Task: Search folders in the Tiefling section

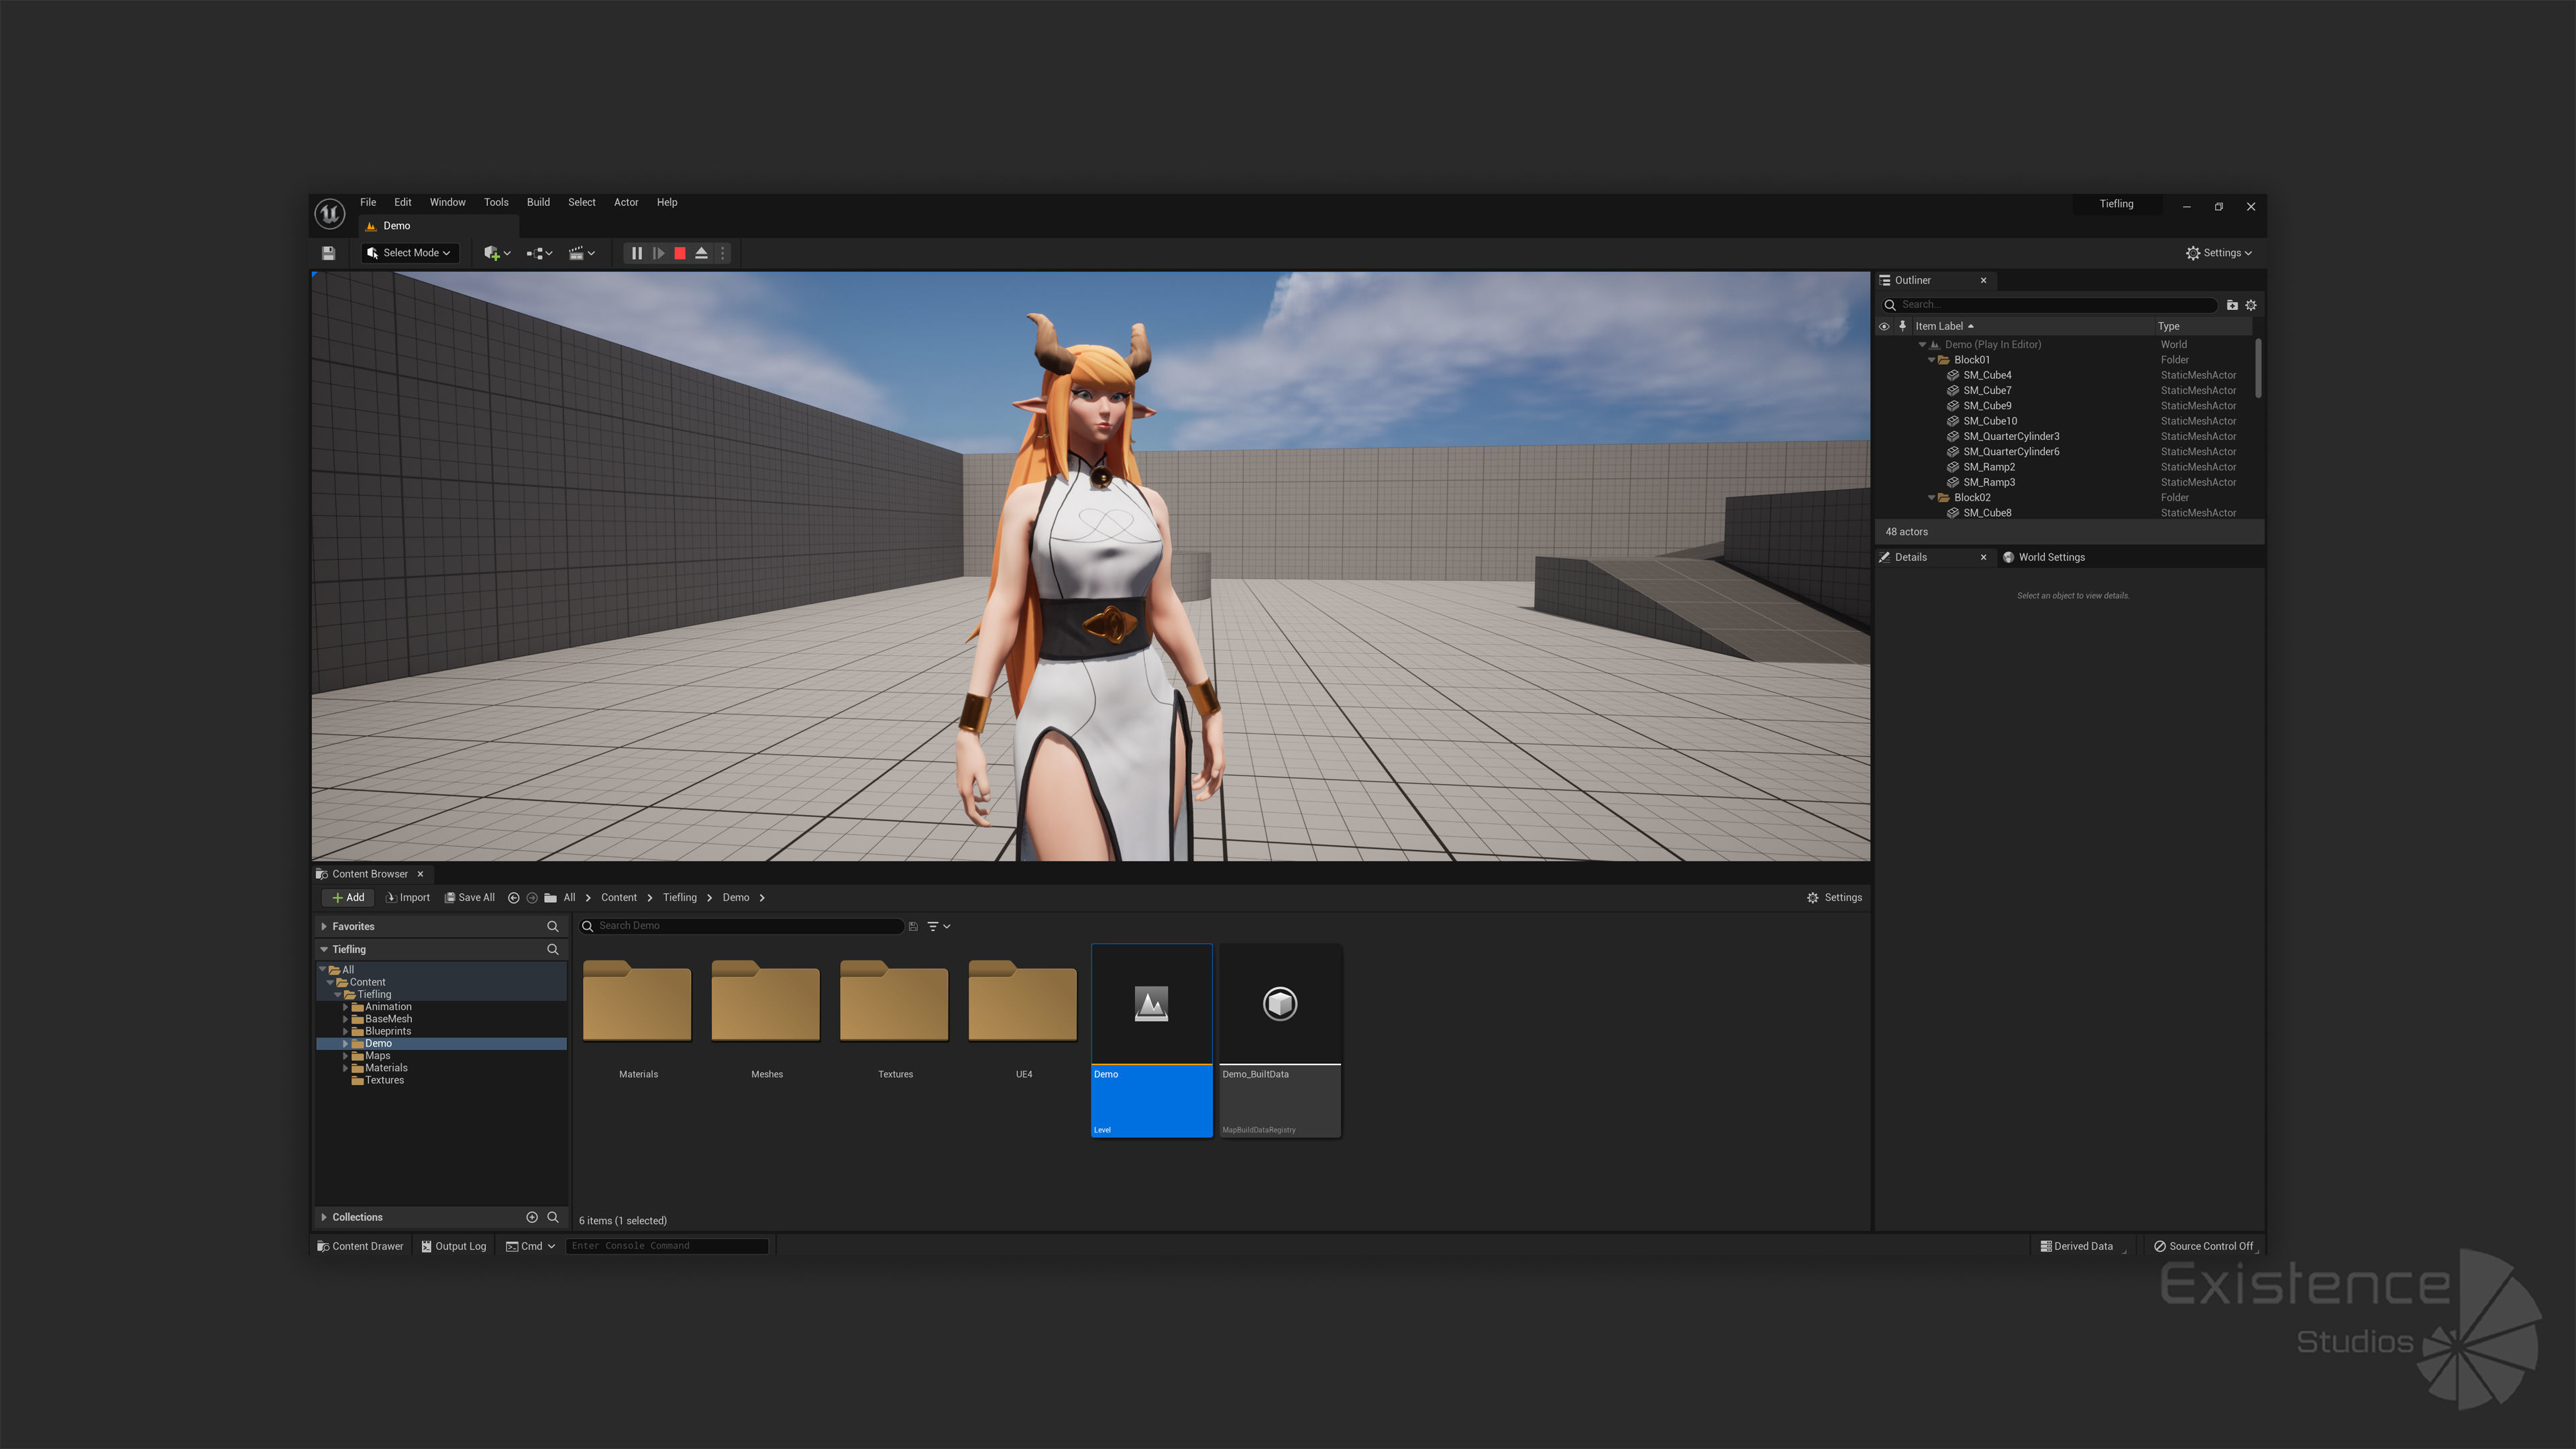Action: click(553, 950)
